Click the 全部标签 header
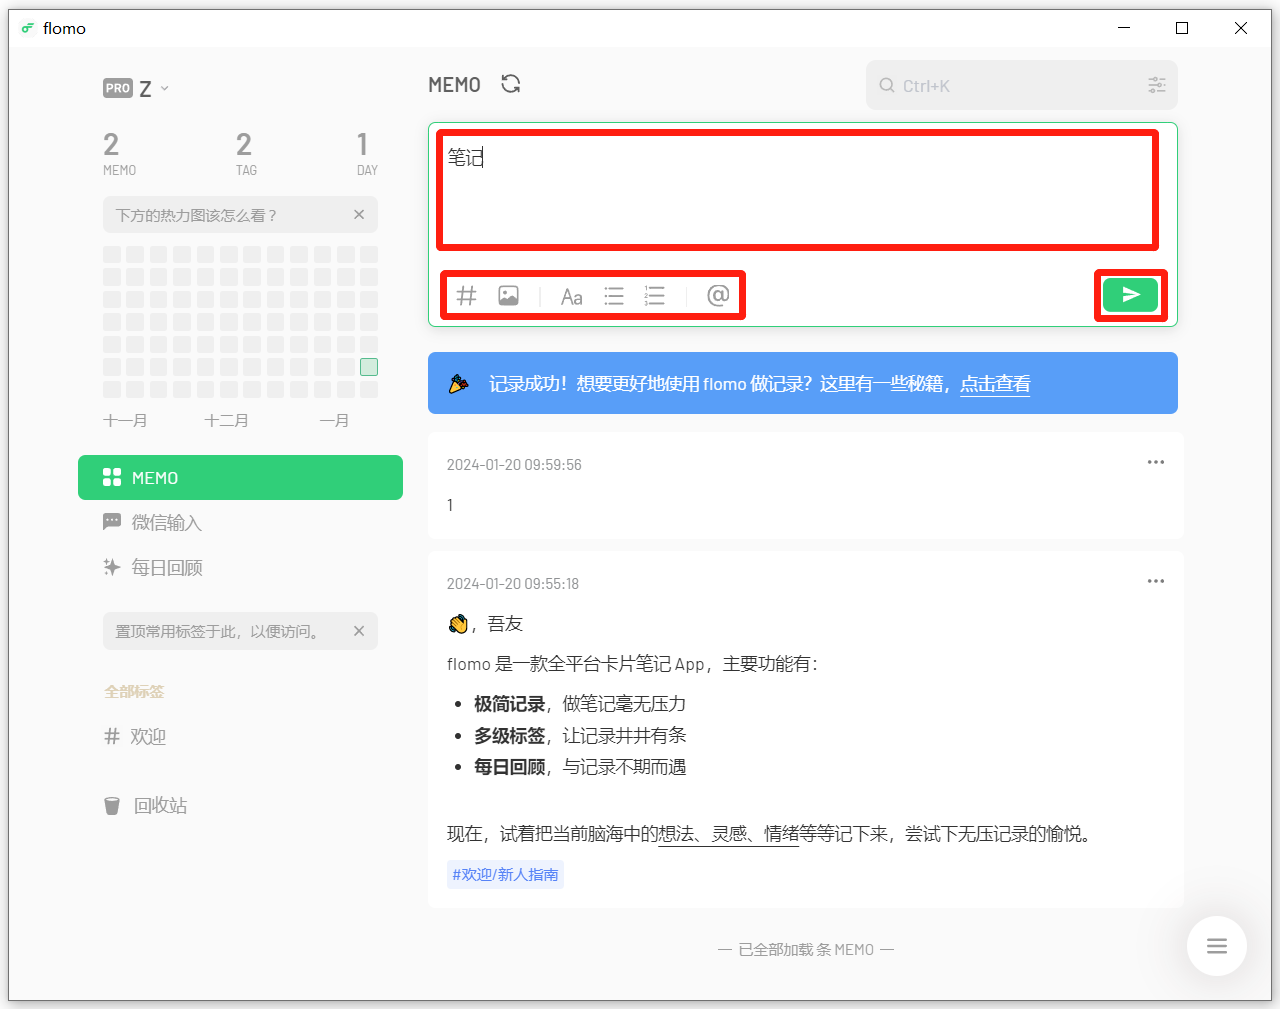Screen dimensions: 1280x1009 click(134, 692)
